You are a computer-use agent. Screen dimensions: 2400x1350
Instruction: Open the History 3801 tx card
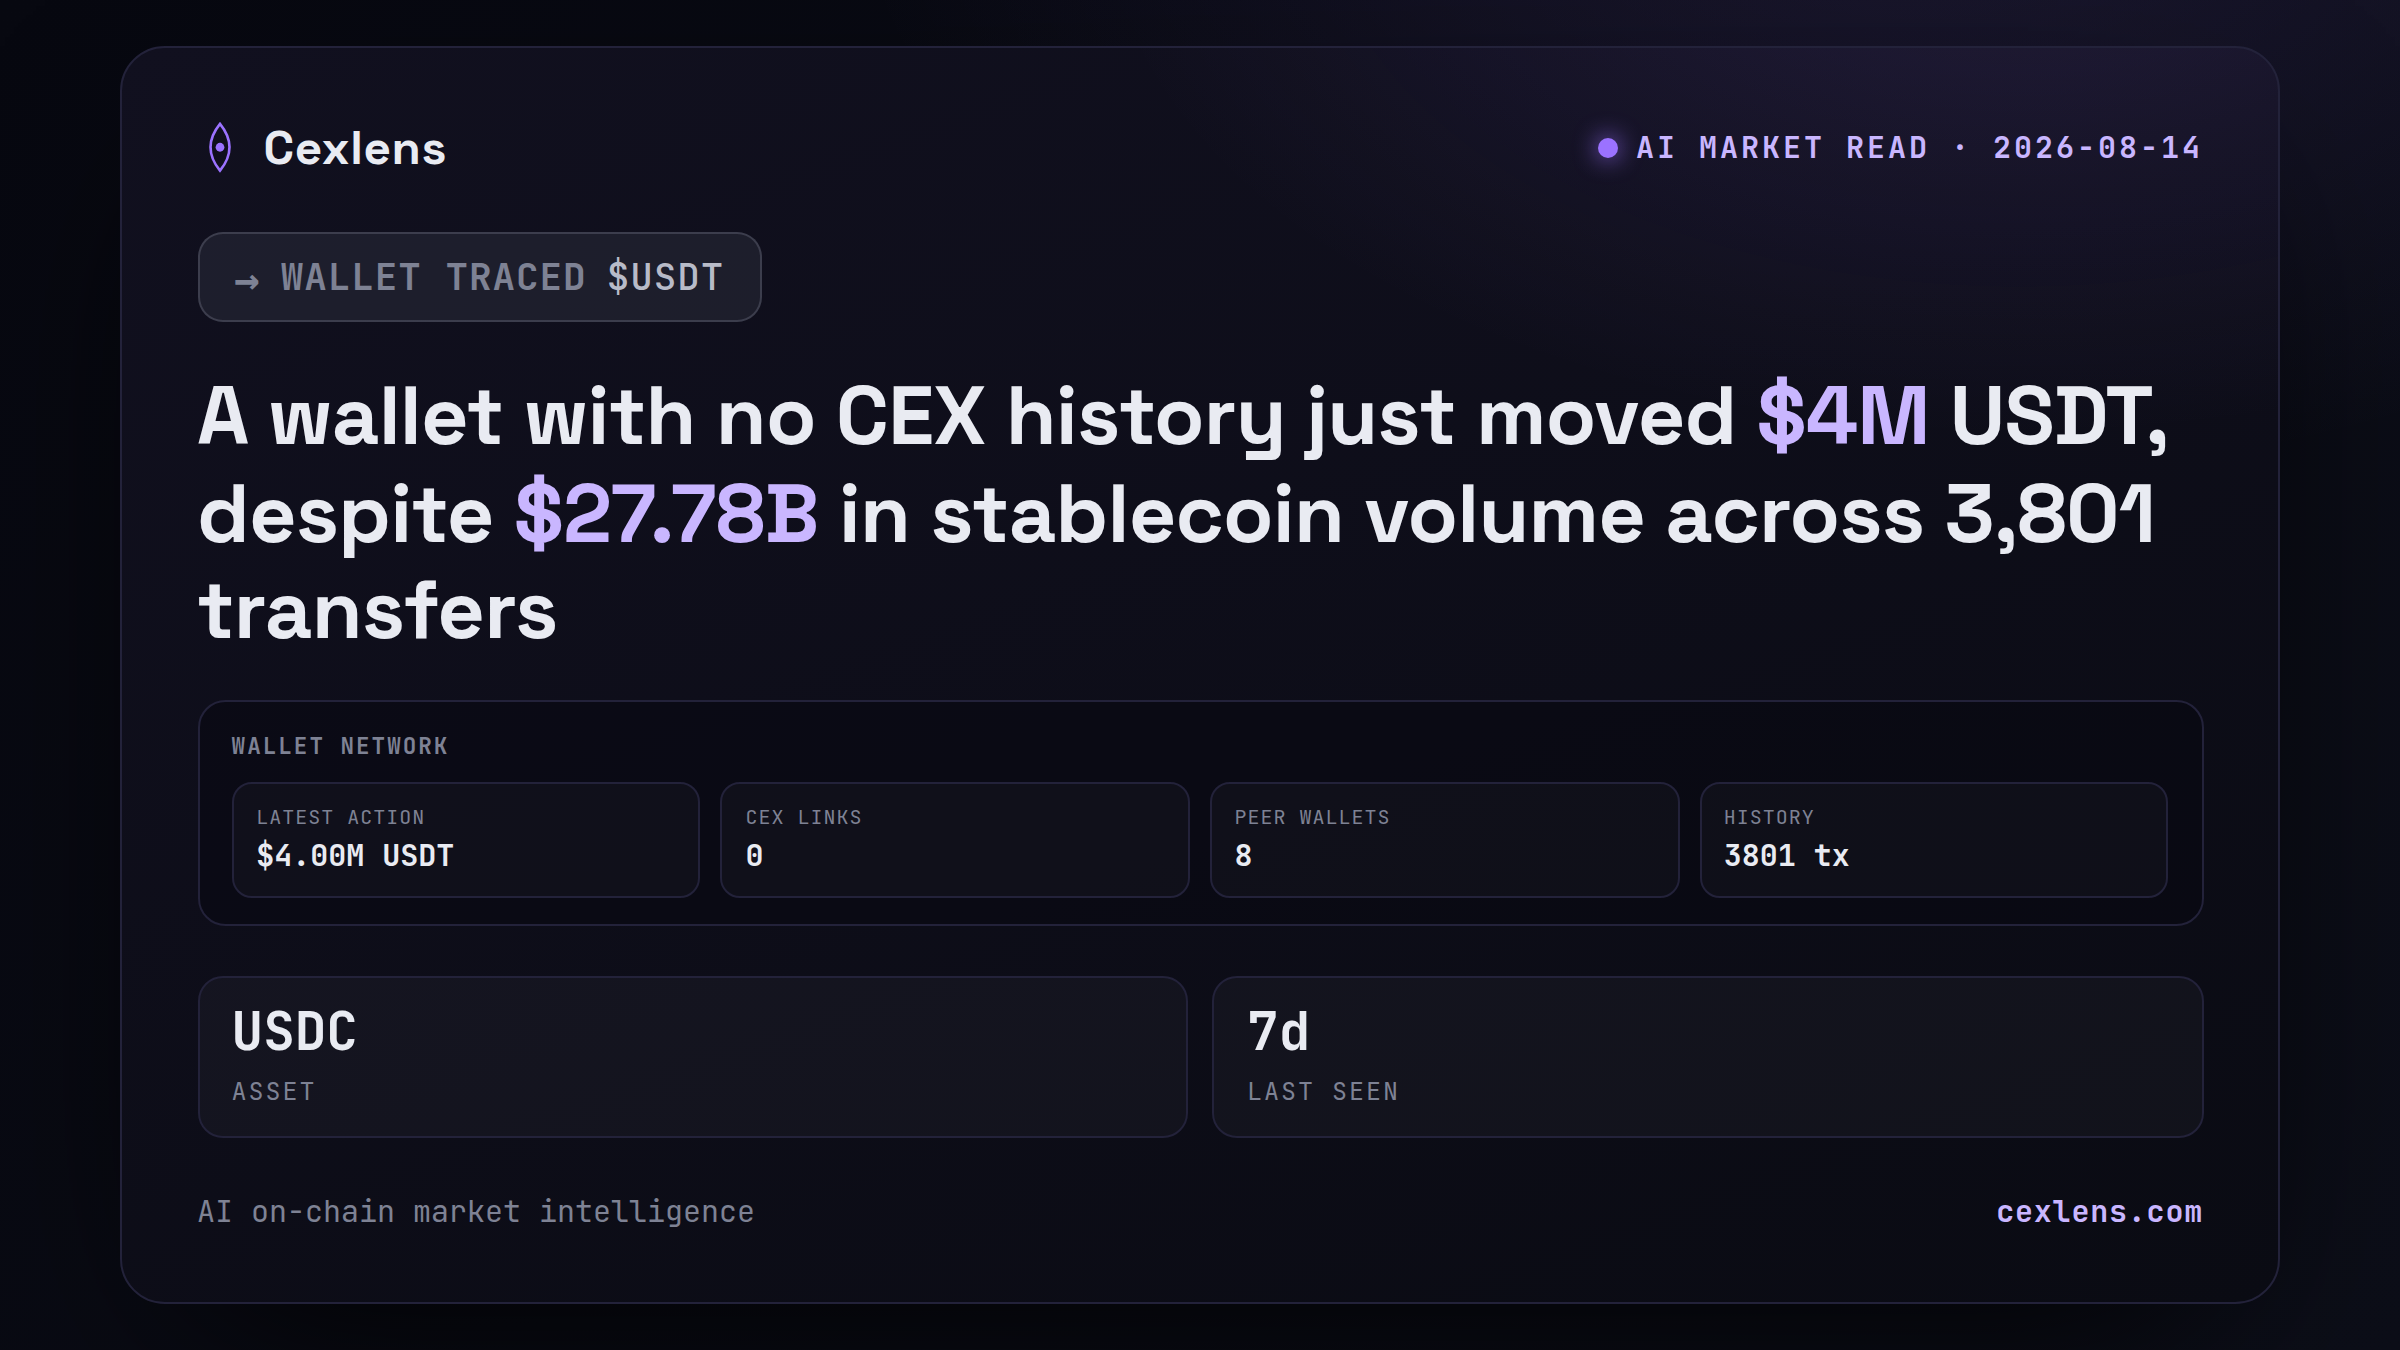tap(1934, 840)
